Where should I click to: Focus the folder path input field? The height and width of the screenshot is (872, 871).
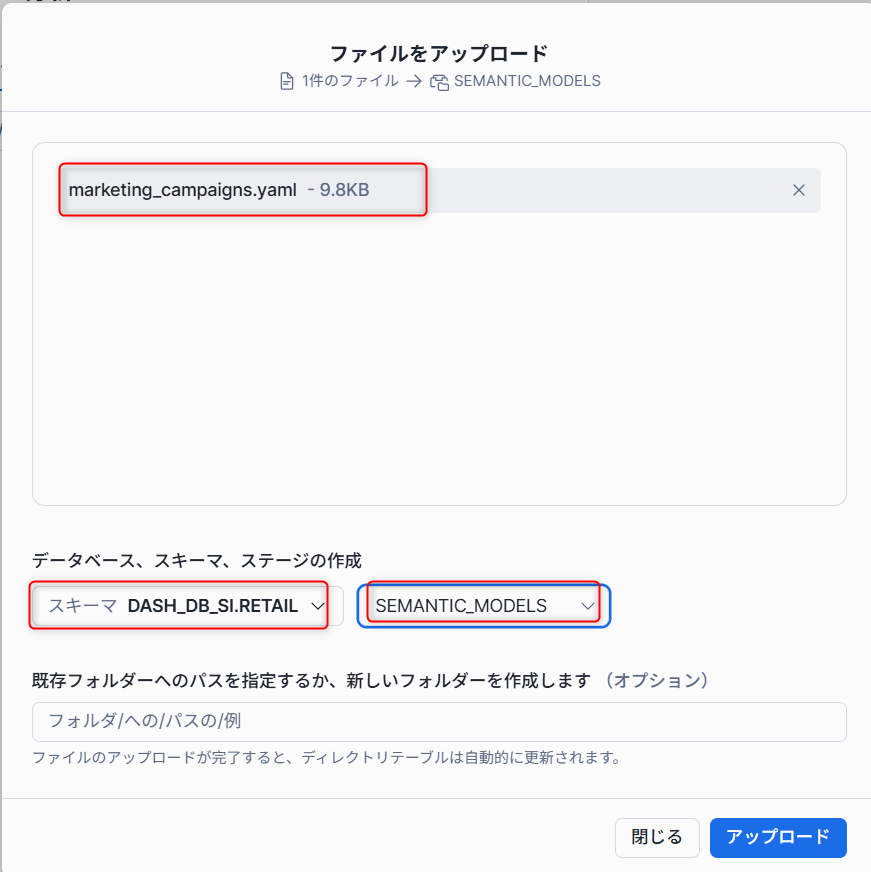coord(439,721)
